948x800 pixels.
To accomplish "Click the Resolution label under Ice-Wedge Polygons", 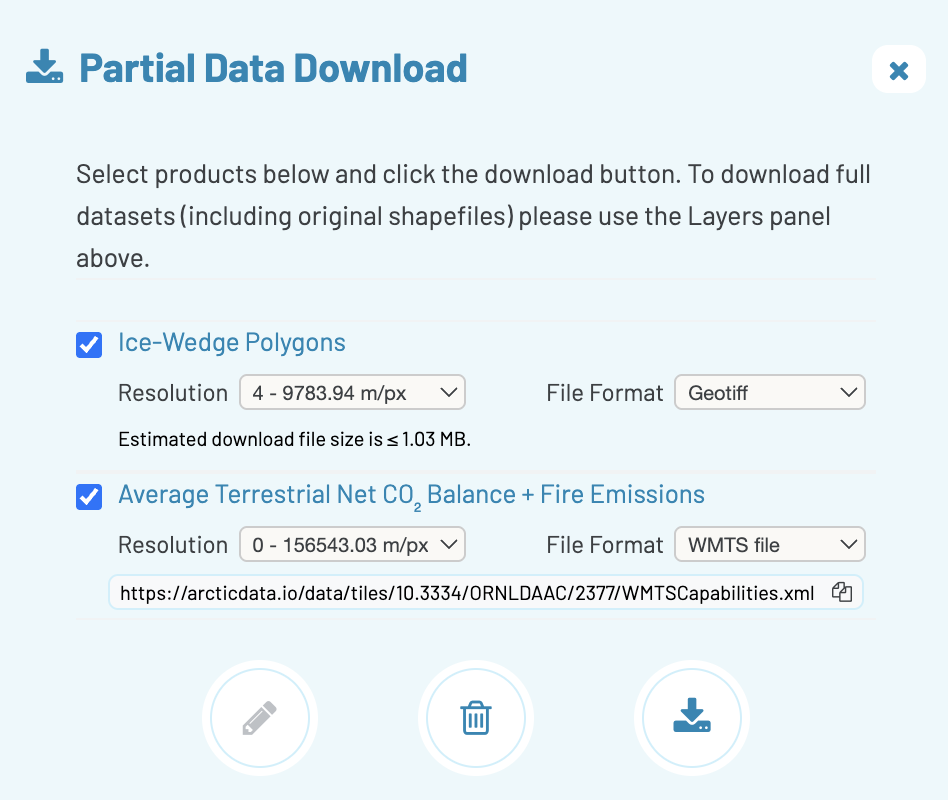I will point(173,393).
